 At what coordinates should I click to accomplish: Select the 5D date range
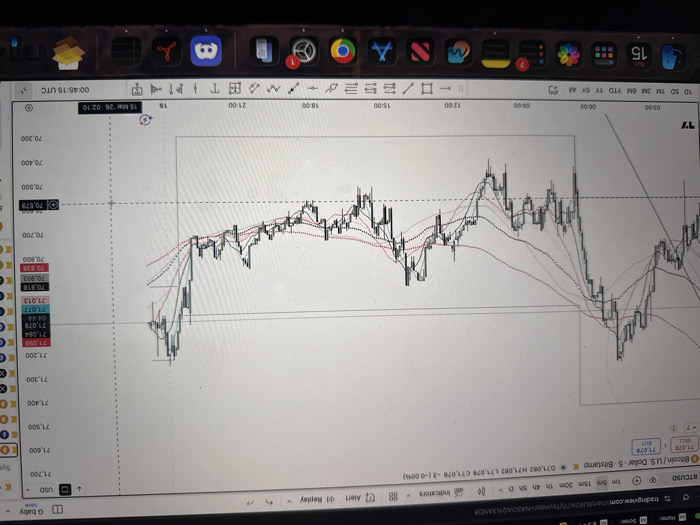675,92
